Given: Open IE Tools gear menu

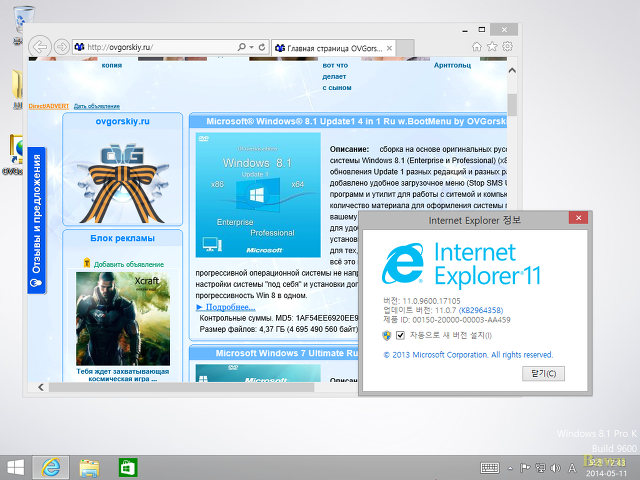Looking at the screenshot, I should pos(507,46).
